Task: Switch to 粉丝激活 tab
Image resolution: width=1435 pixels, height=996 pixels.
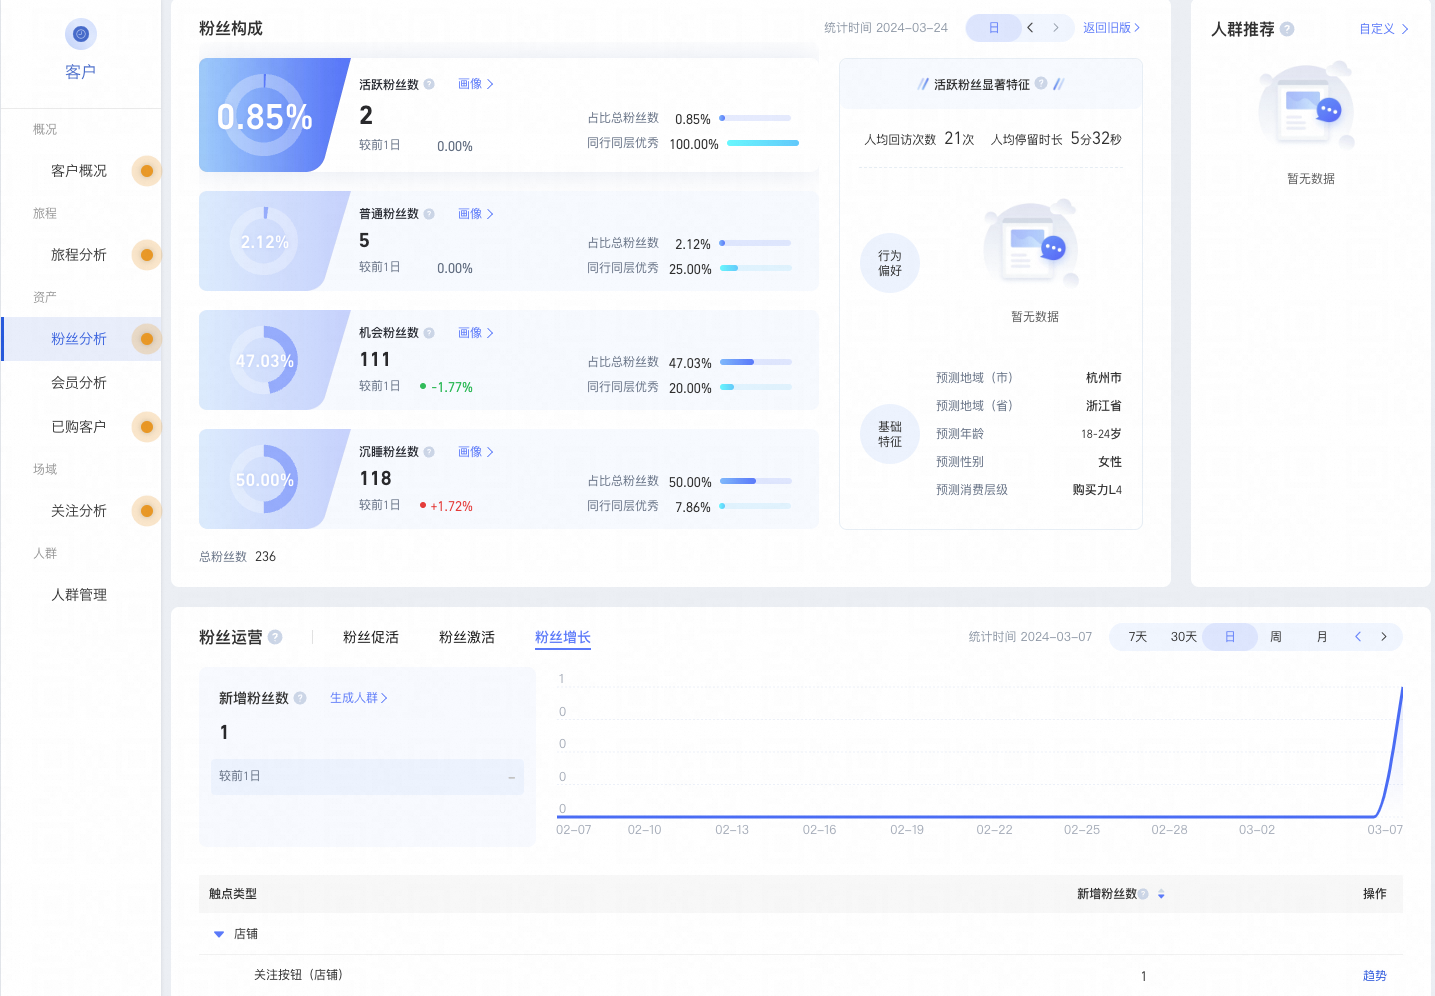Action: (x=467, y=637)
